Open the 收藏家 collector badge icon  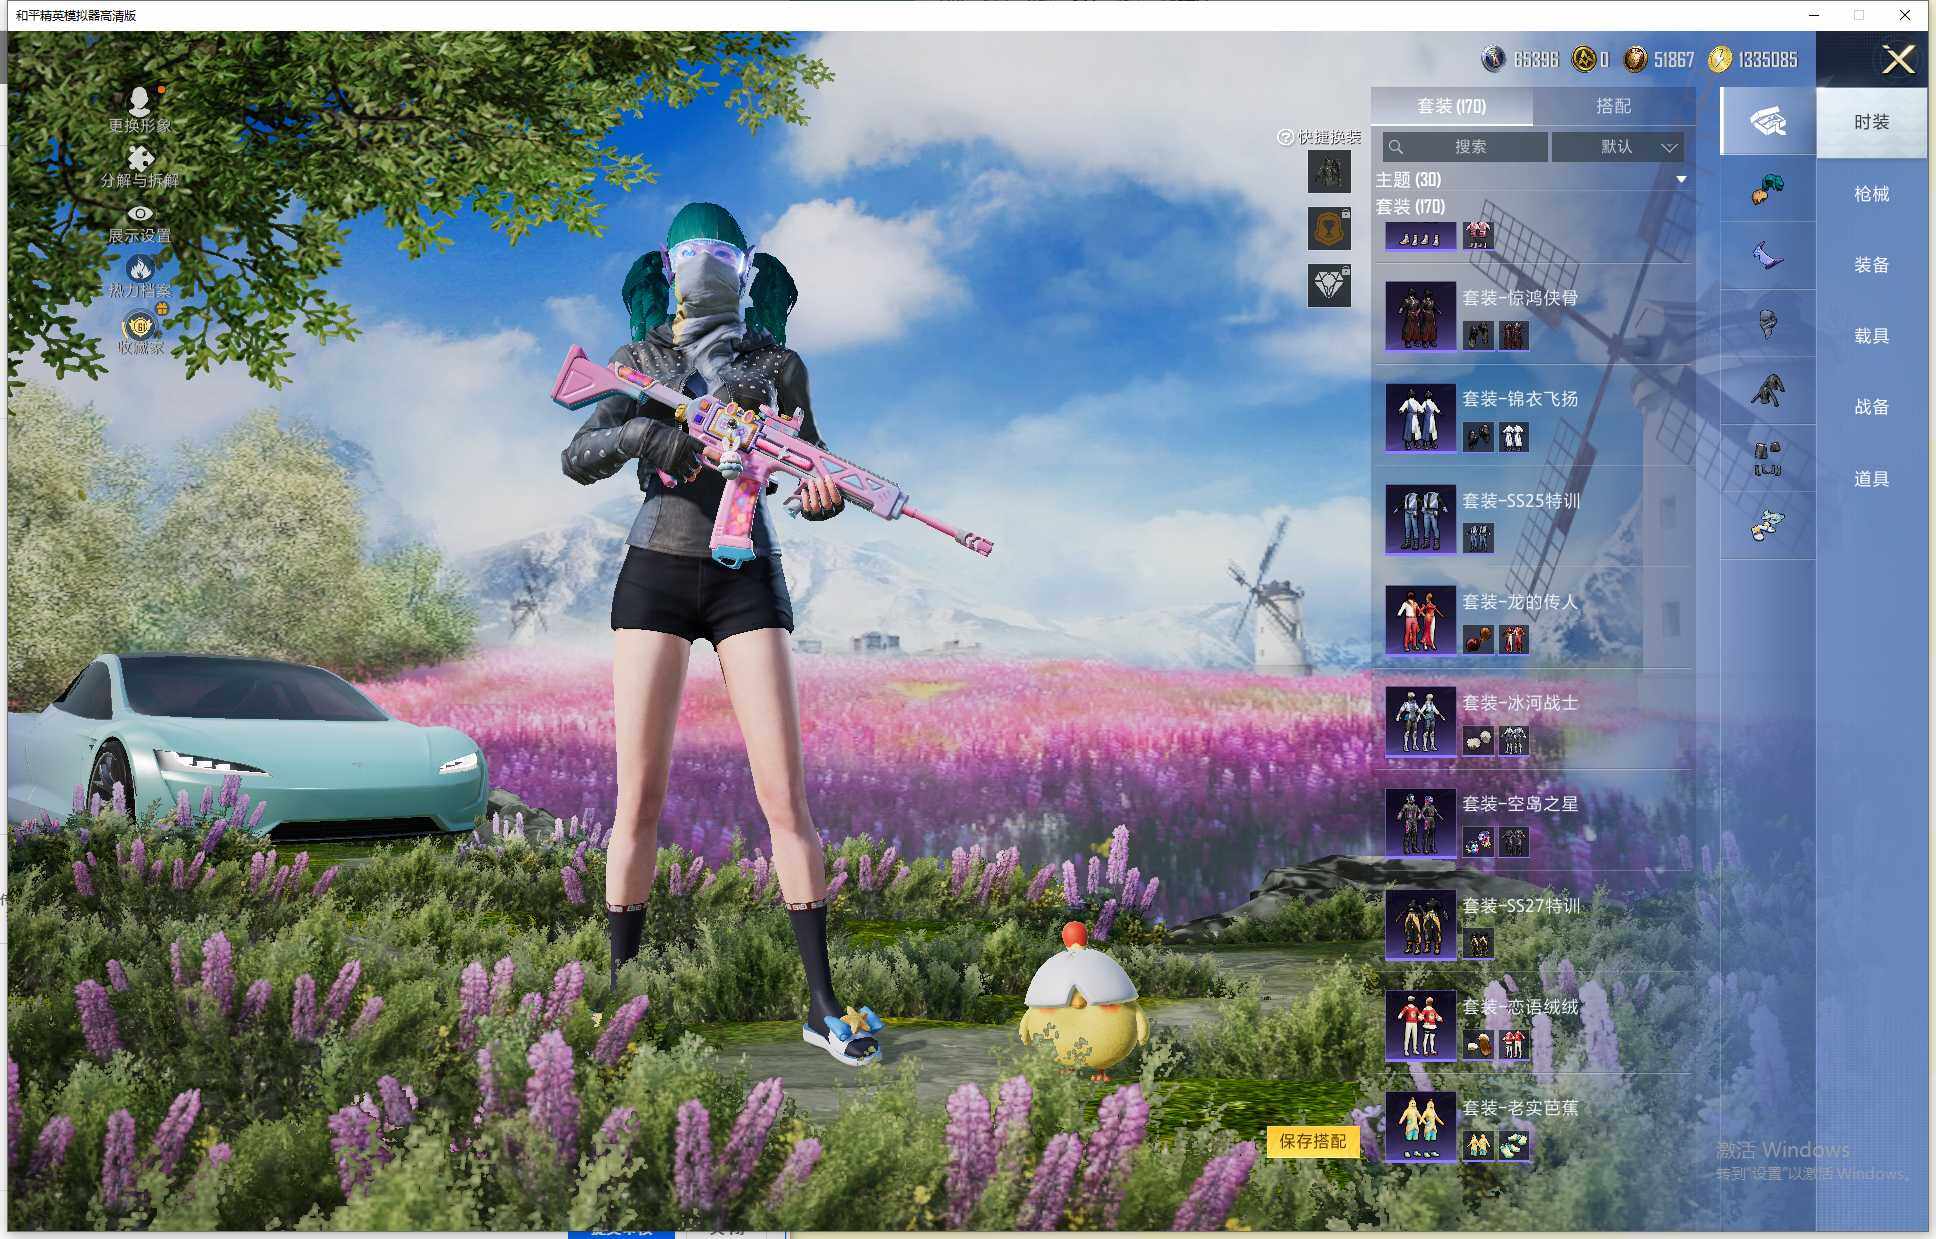point(140,326)
